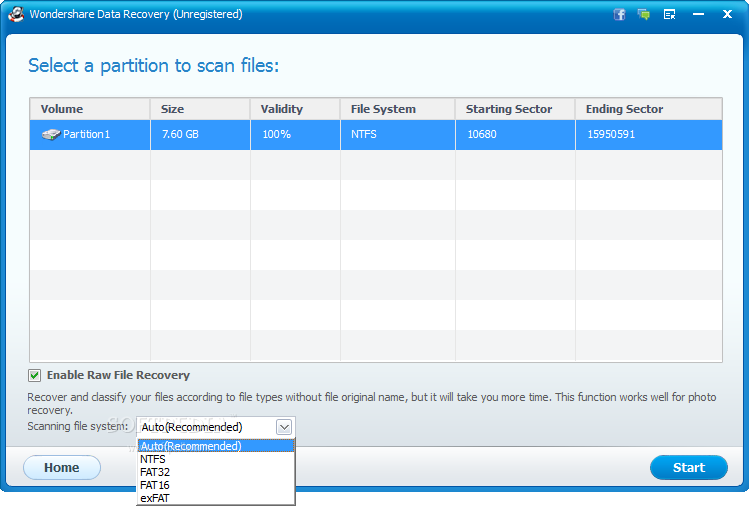
Task: Choose Auto(Recommended) from the dropdown list
Action: point(216,446)
